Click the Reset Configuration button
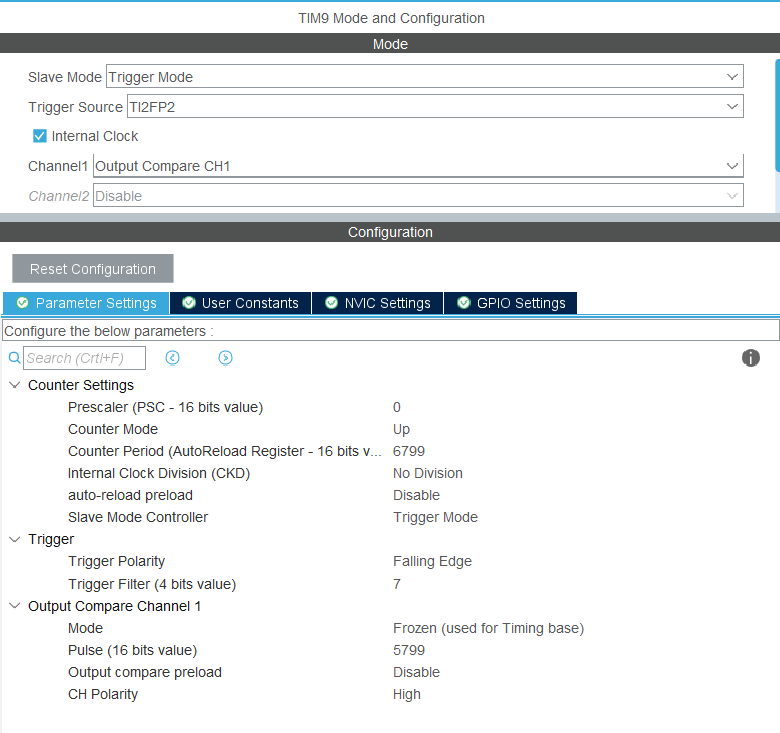Image resolution: width=780 pixels, height=733 pixels. click(x=93, y=269)
